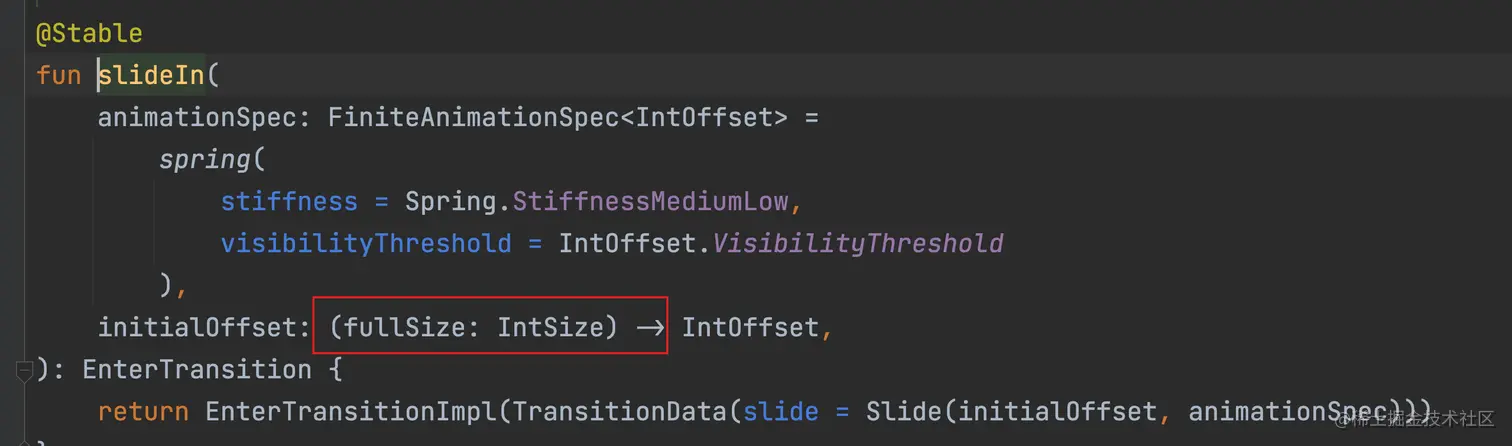Place cursor on the return keyword
Viewport: 1512px width, 446px height.
[x=143, y=412]
